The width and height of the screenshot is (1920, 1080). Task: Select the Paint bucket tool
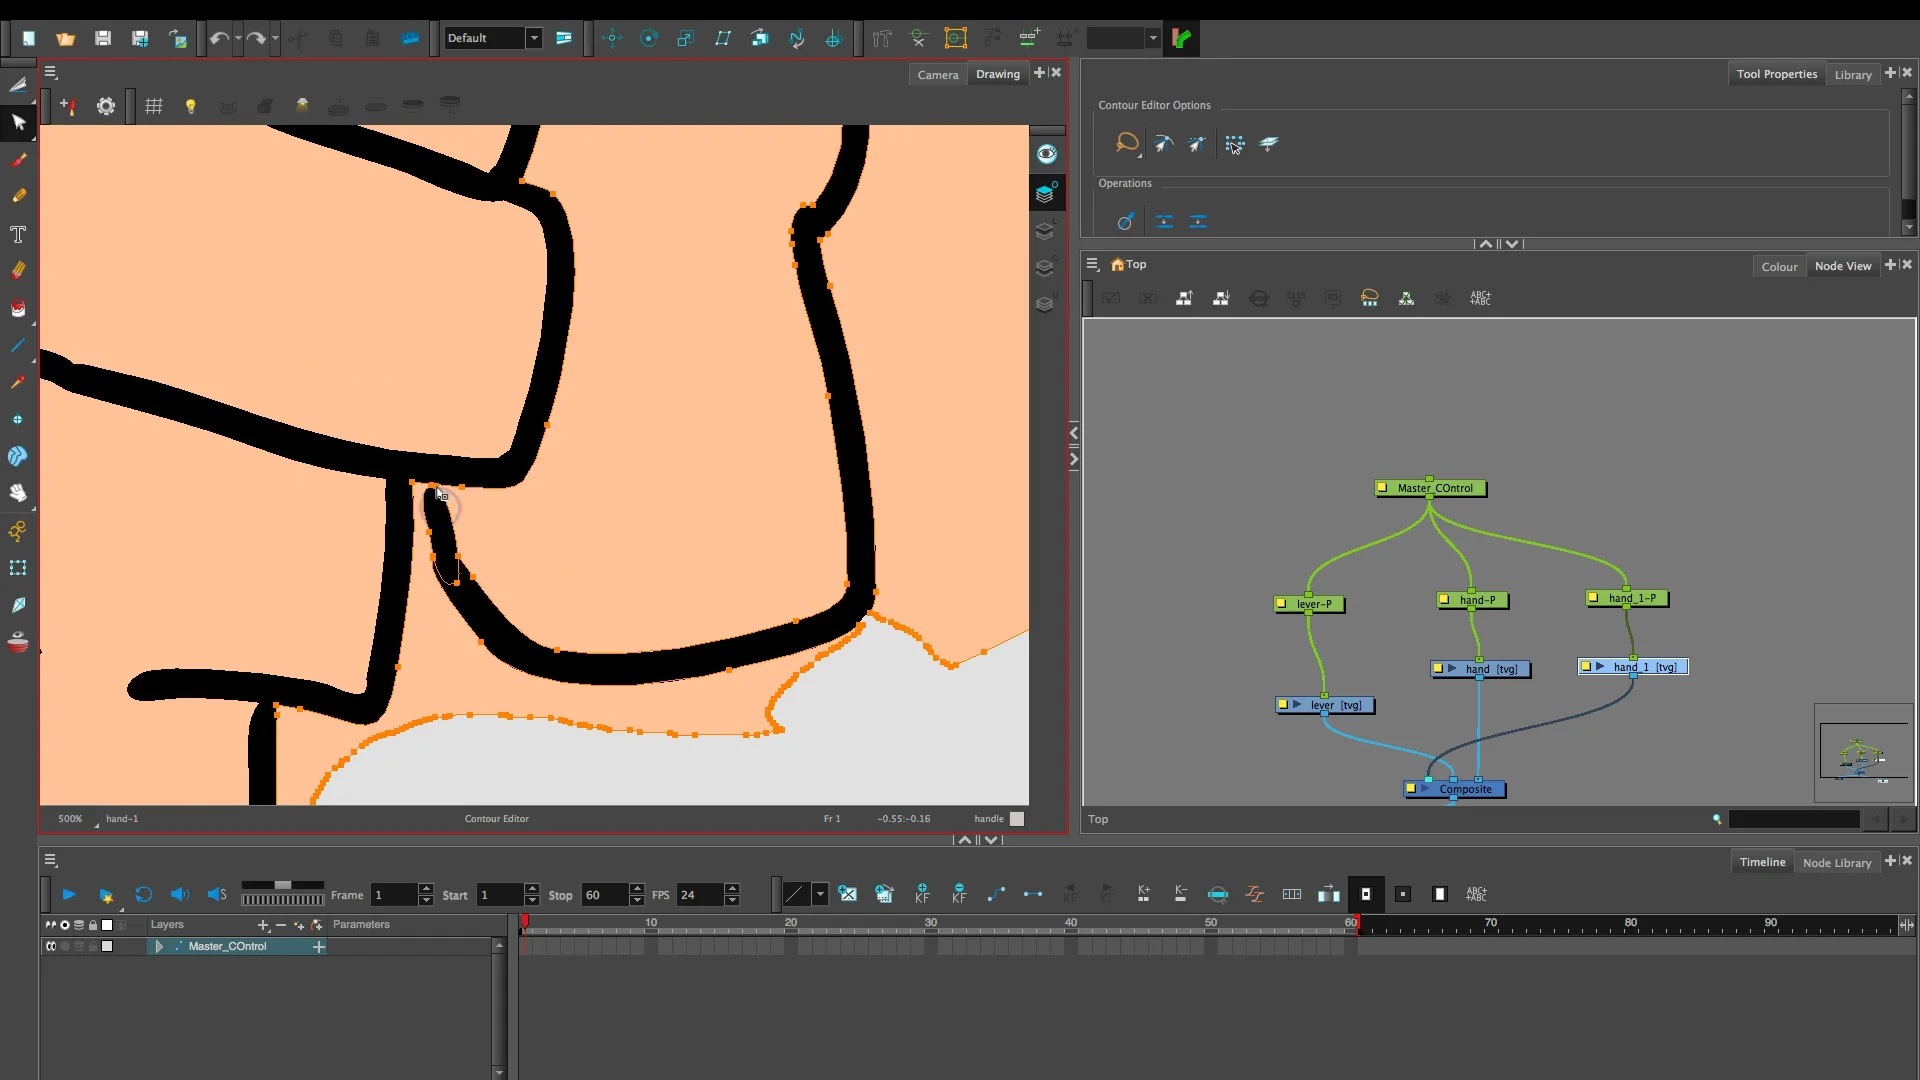pyautogui.click(x=18, y=308)
